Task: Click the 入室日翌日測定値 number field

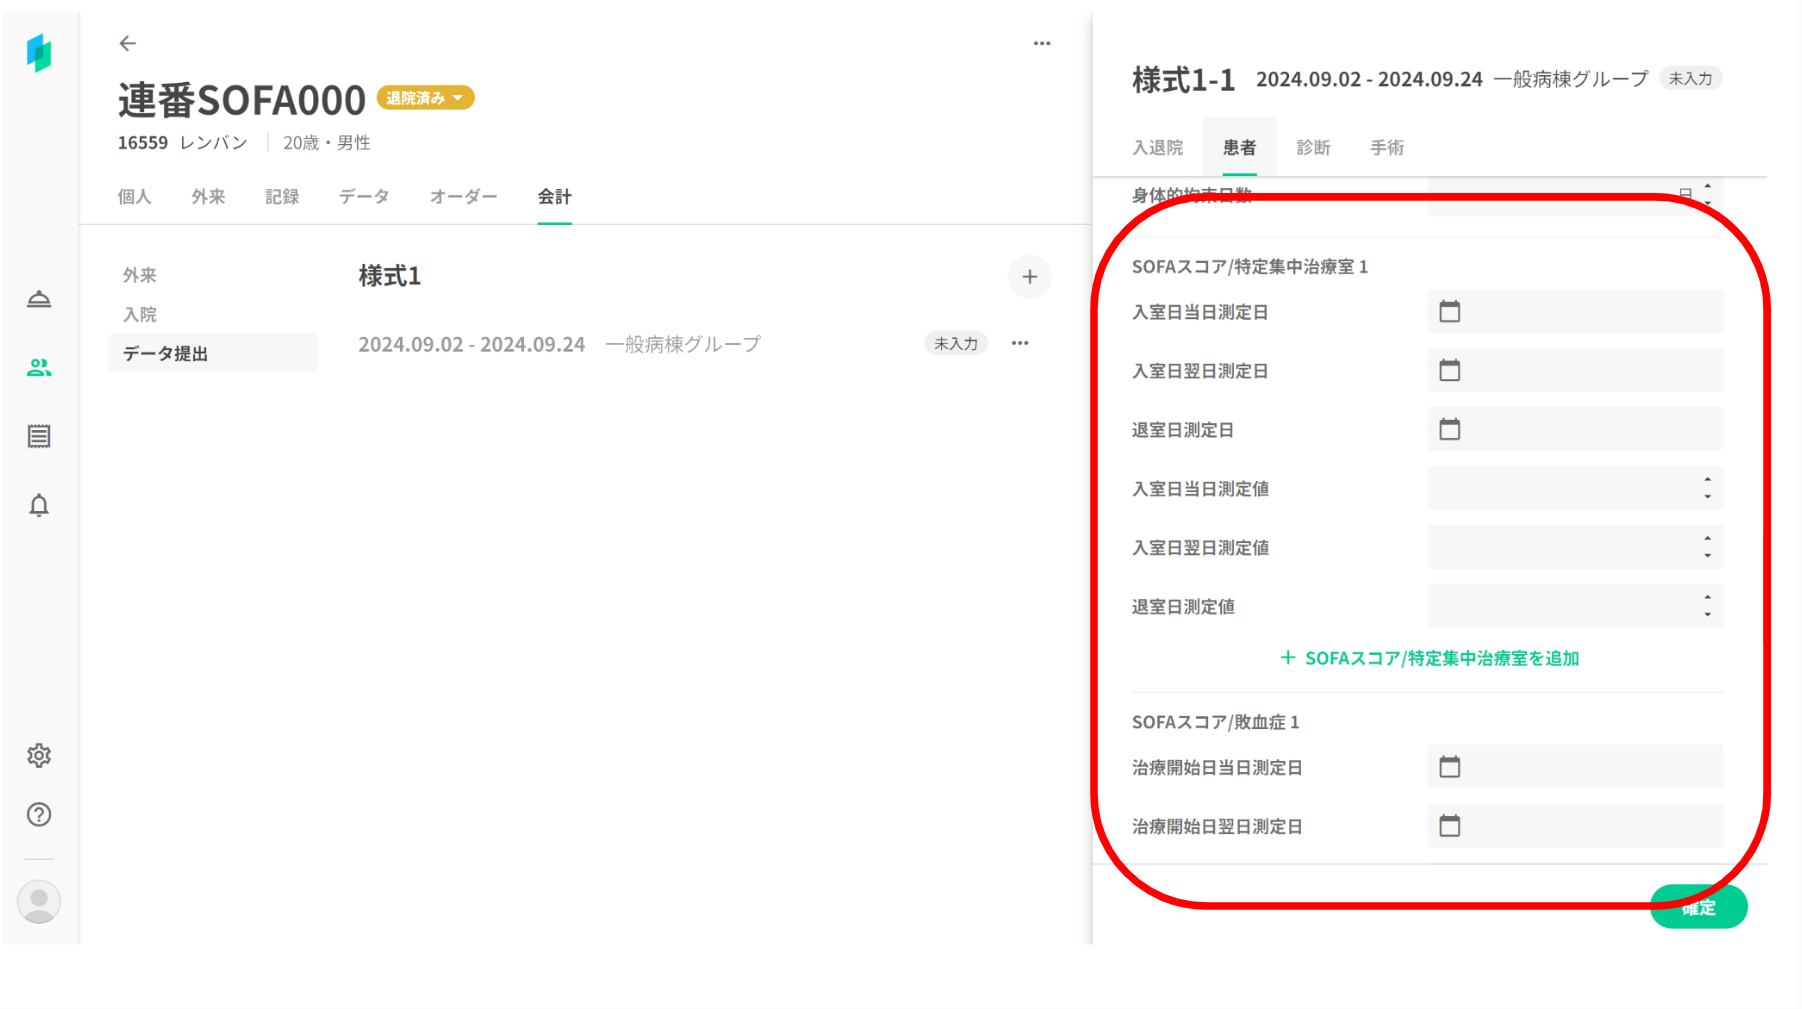Action: coord(1575,547)
